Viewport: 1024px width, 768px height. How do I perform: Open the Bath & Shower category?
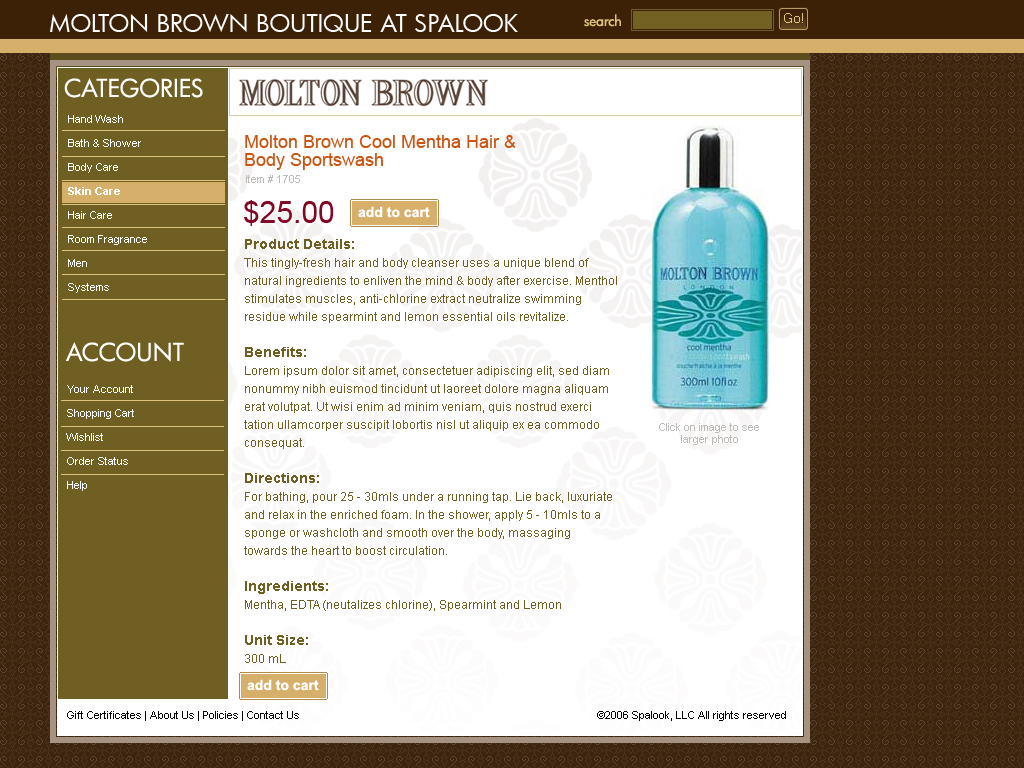click(104, 143)
